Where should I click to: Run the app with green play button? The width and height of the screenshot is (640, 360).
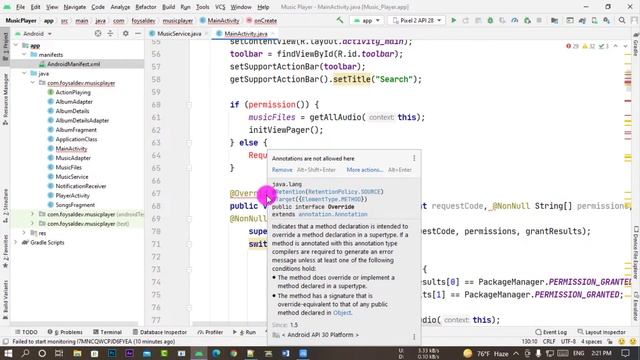coord(453,20)
